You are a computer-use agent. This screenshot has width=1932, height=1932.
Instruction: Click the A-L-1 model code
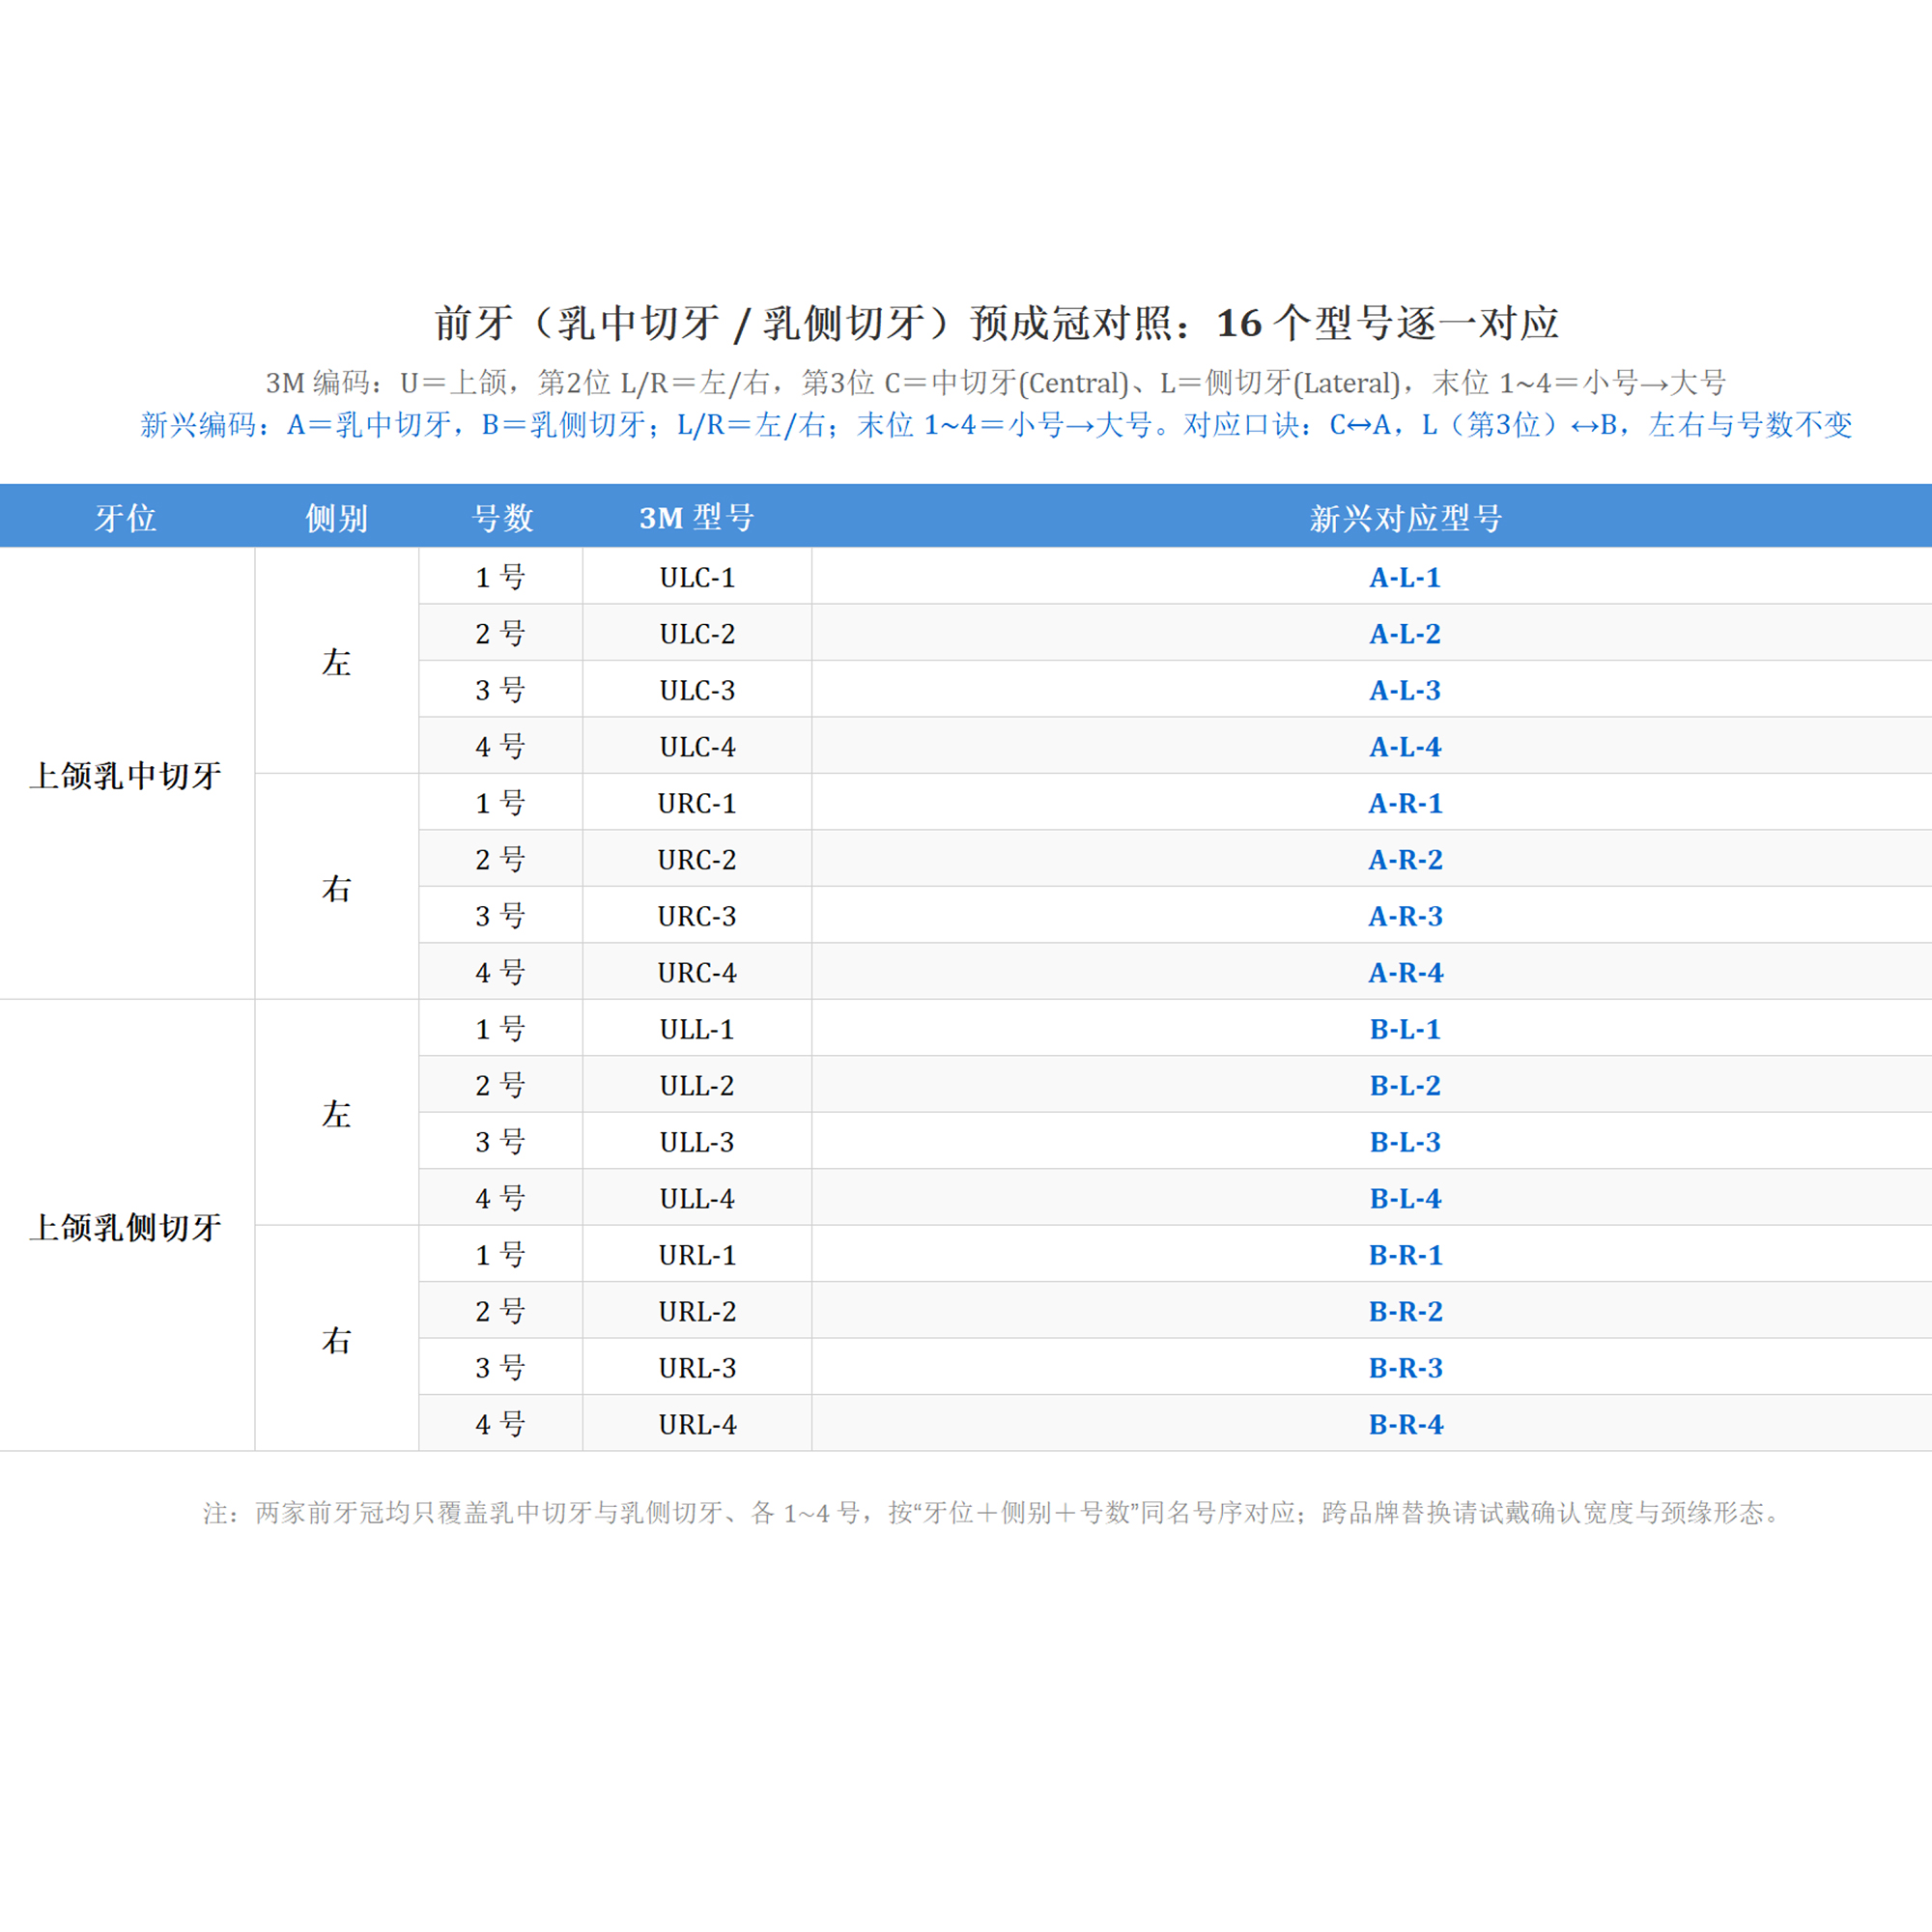pos(1405,577)
